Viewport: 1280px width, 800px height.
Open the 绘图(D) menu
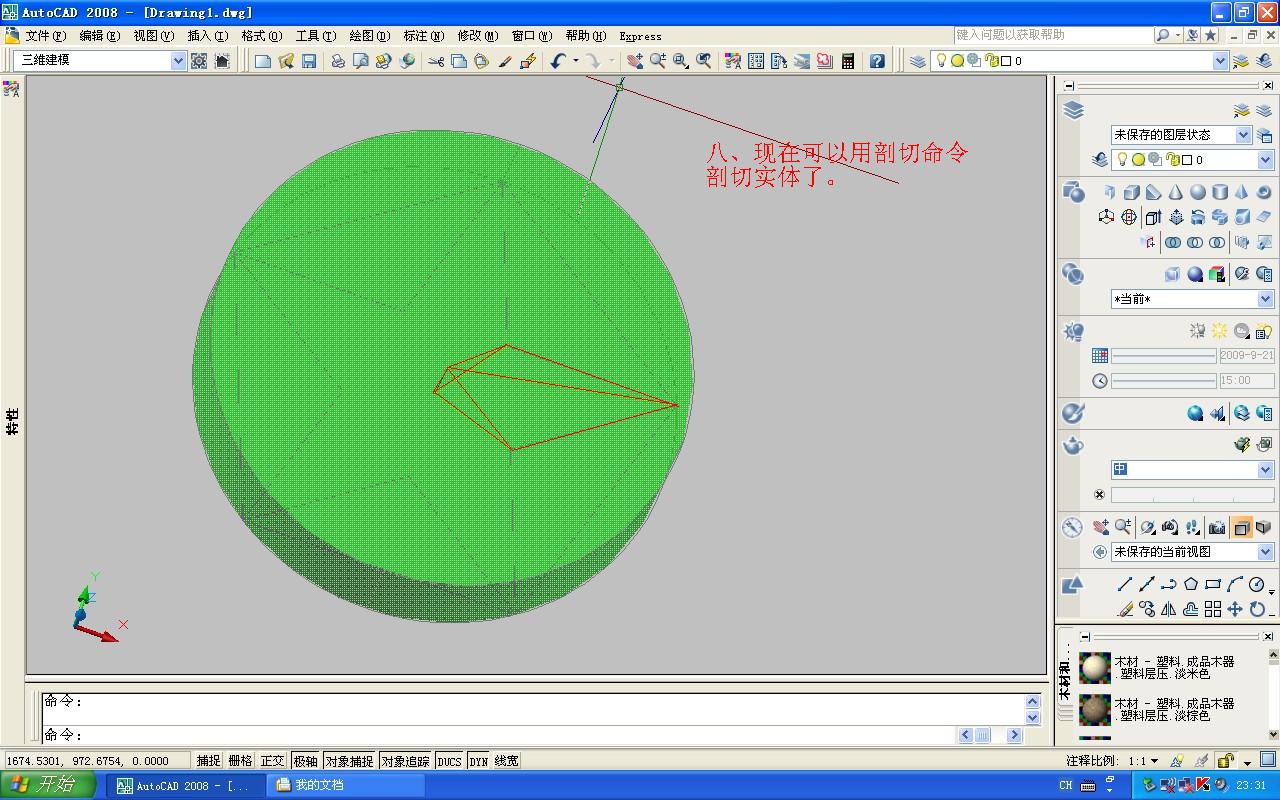click(x=369, y=36)
